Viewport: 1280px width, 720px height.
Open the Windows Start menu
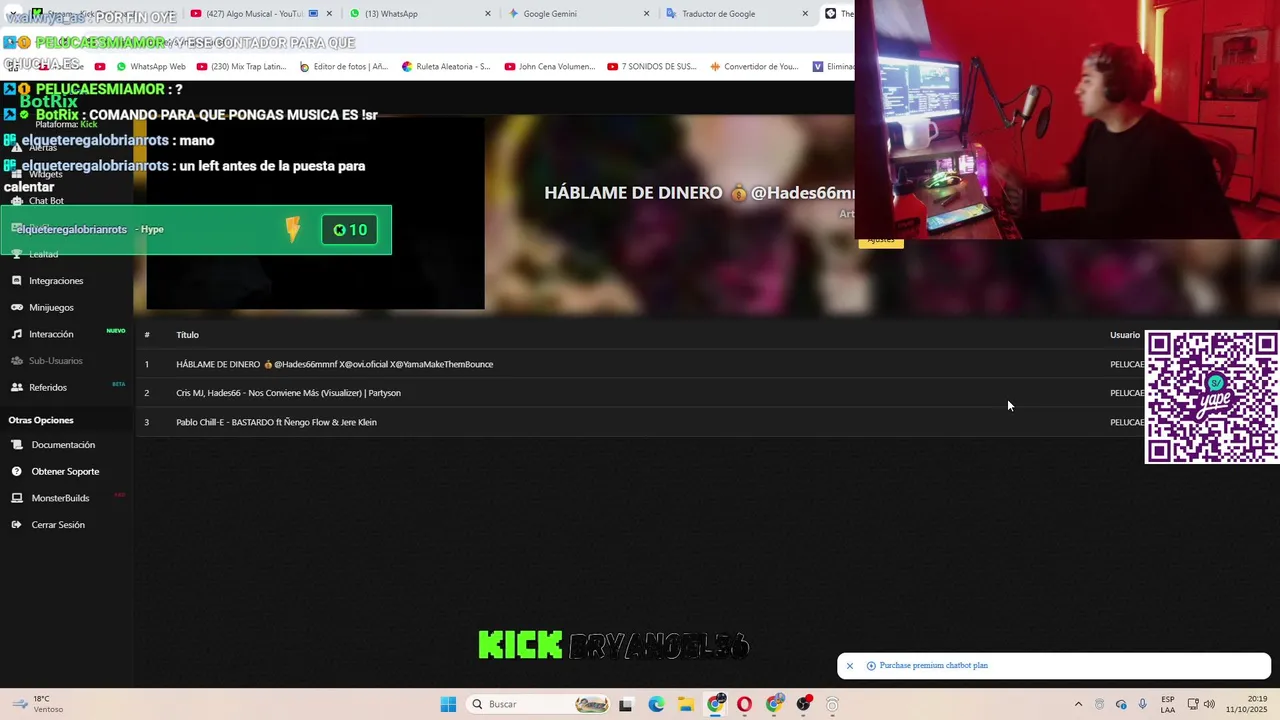[448, 704]
